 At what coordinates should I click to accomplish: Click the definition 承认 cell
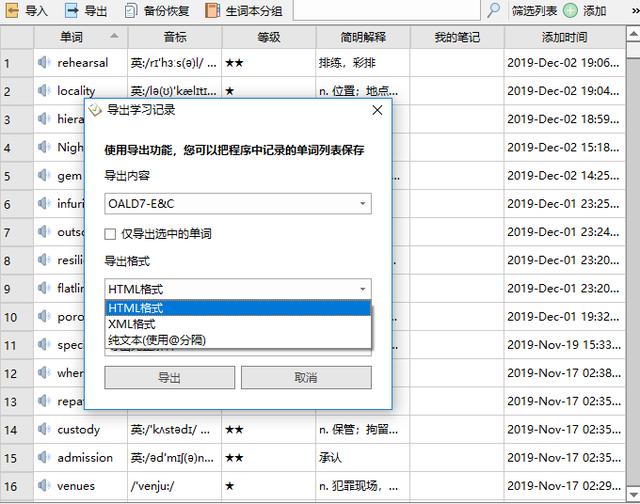click(363, 458)
